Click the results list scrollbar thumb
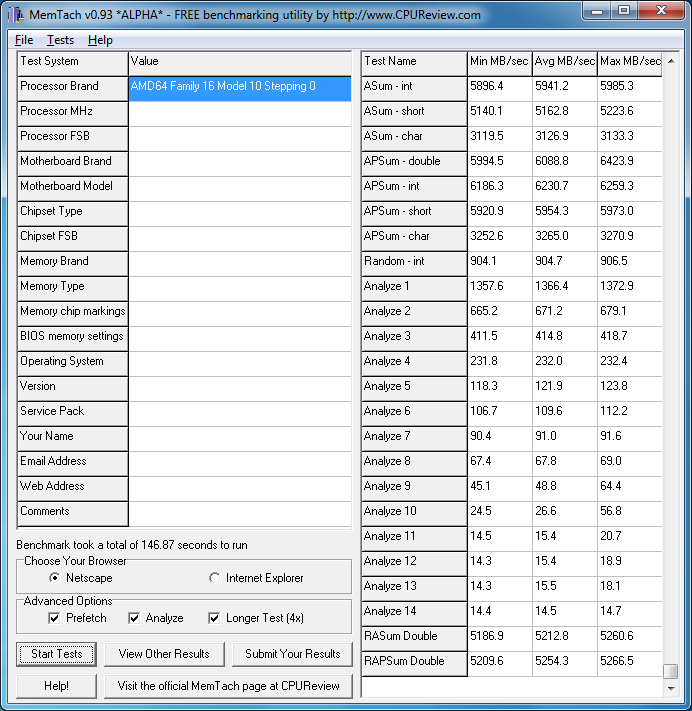 click(671, 671)
